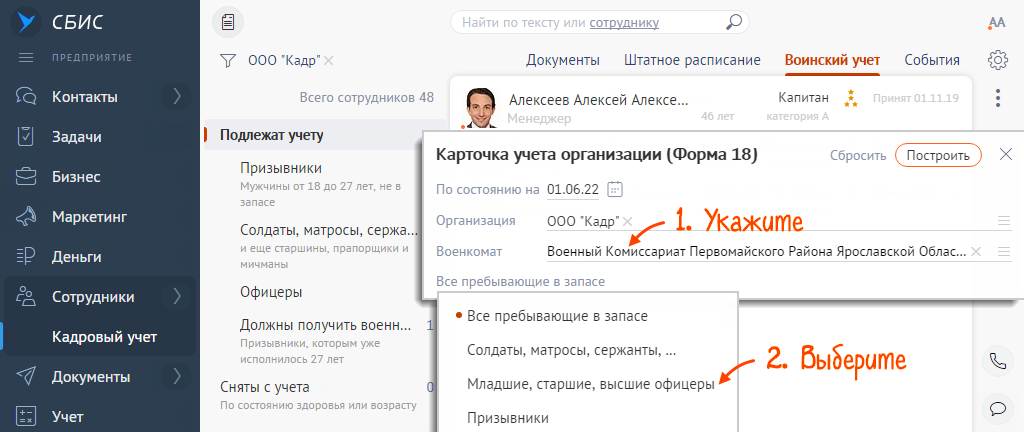This screenshot has width=1024, height=432.
Task: Clear the Военкомат field value
Action: click(x=976, y=251)
